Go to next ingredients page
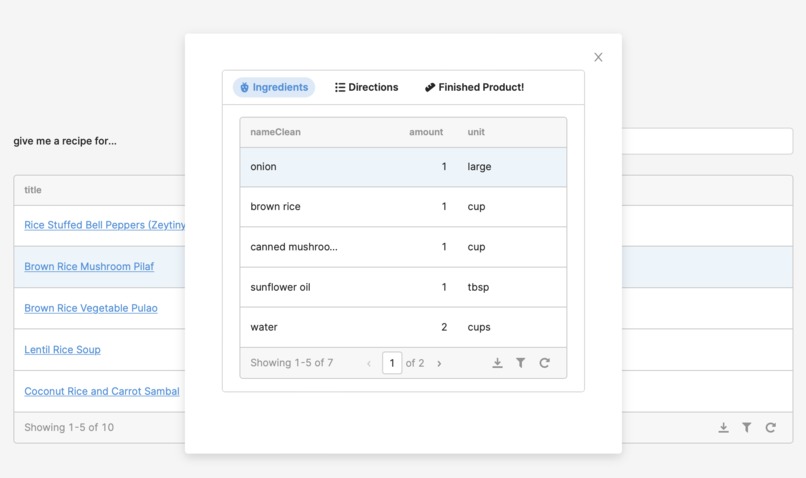 pyautogui.click(x=439, y=363)
